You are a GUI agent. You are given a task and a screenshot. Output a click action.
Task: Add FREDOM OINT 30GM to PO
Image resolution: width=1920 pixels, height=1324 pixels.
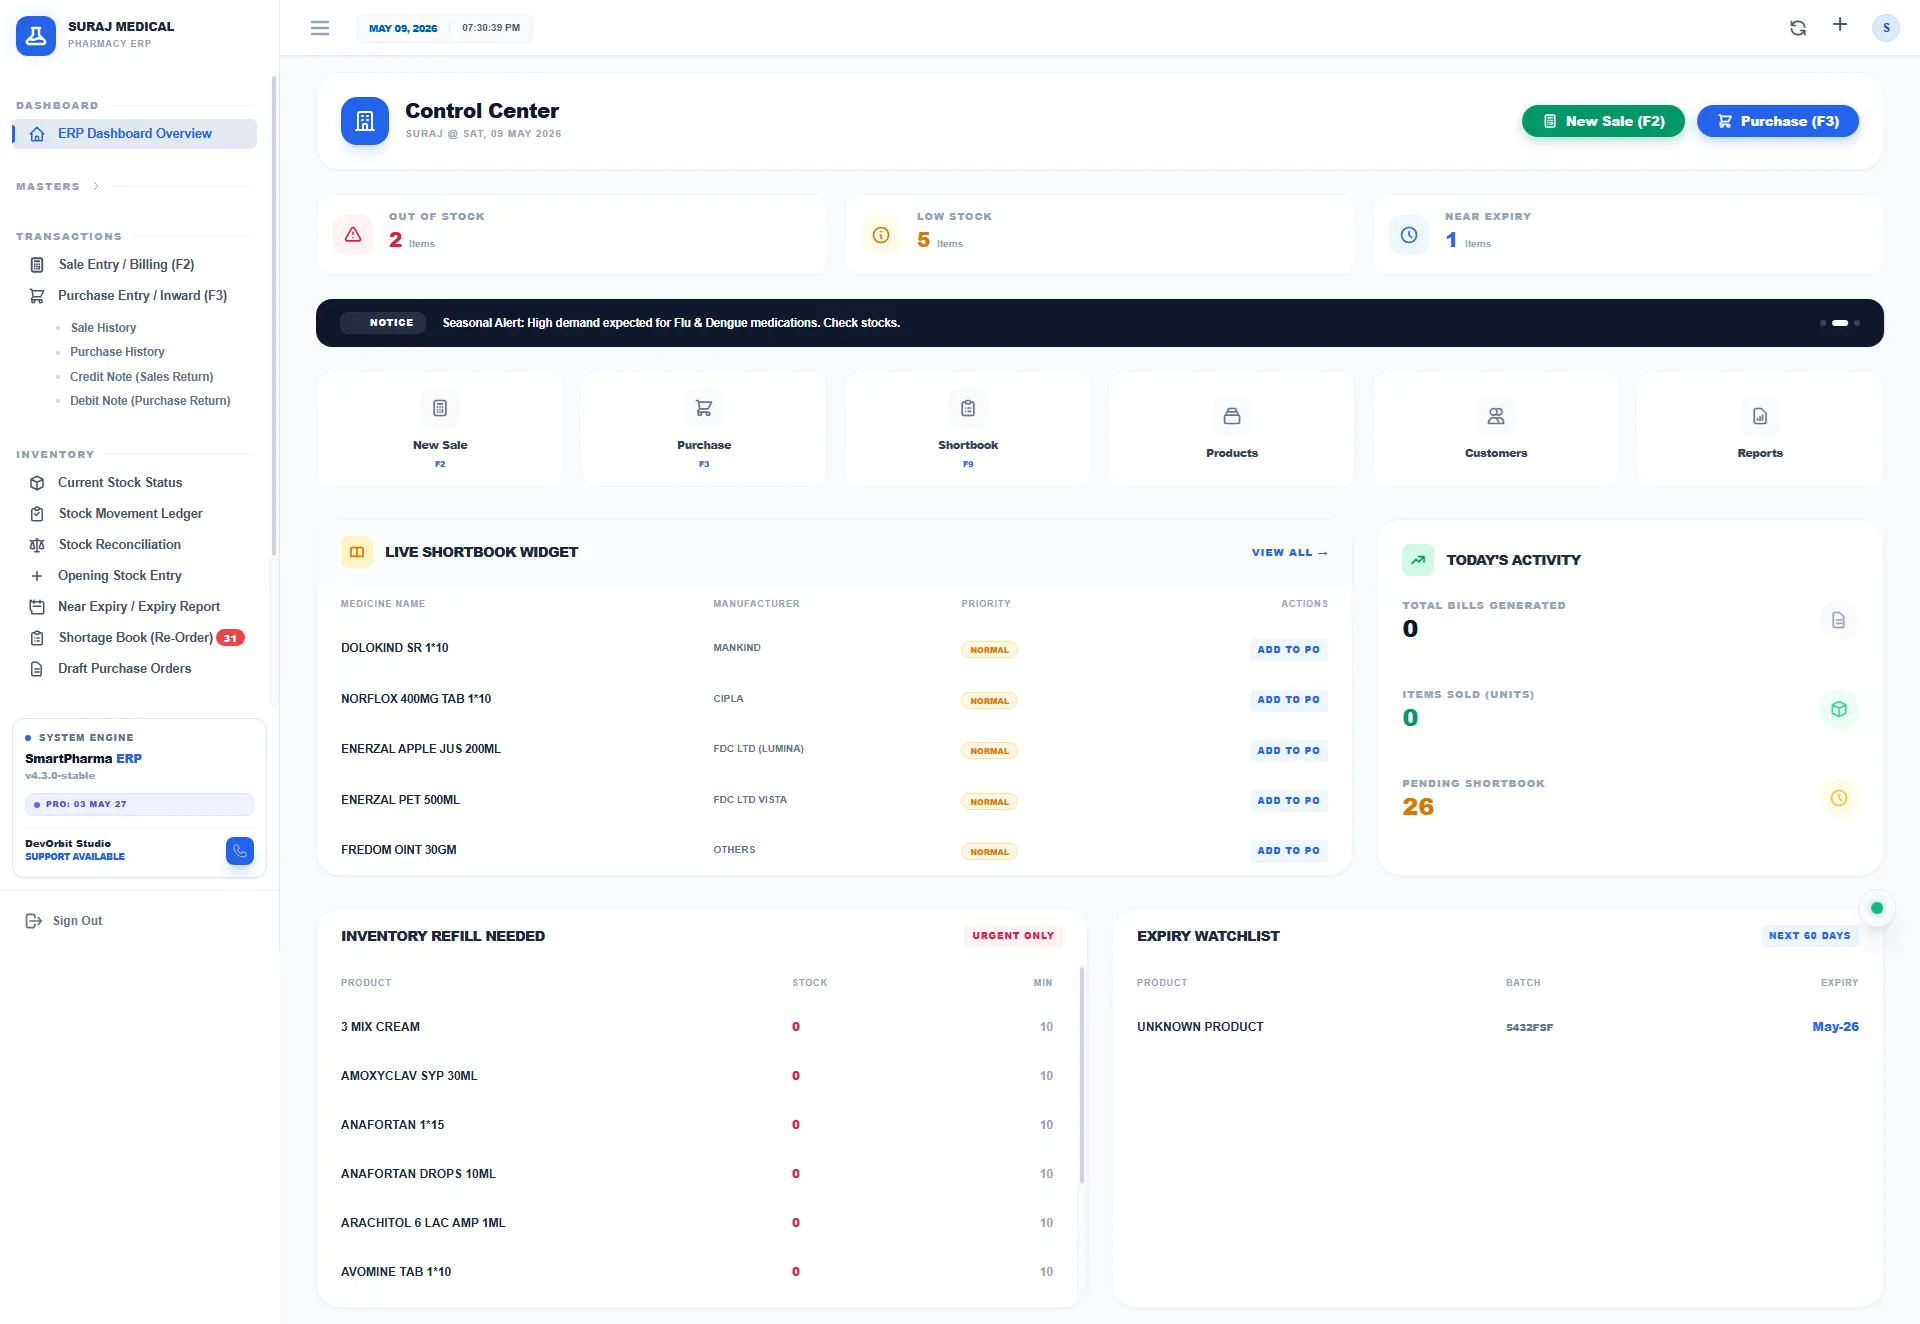coord(1288,851)
